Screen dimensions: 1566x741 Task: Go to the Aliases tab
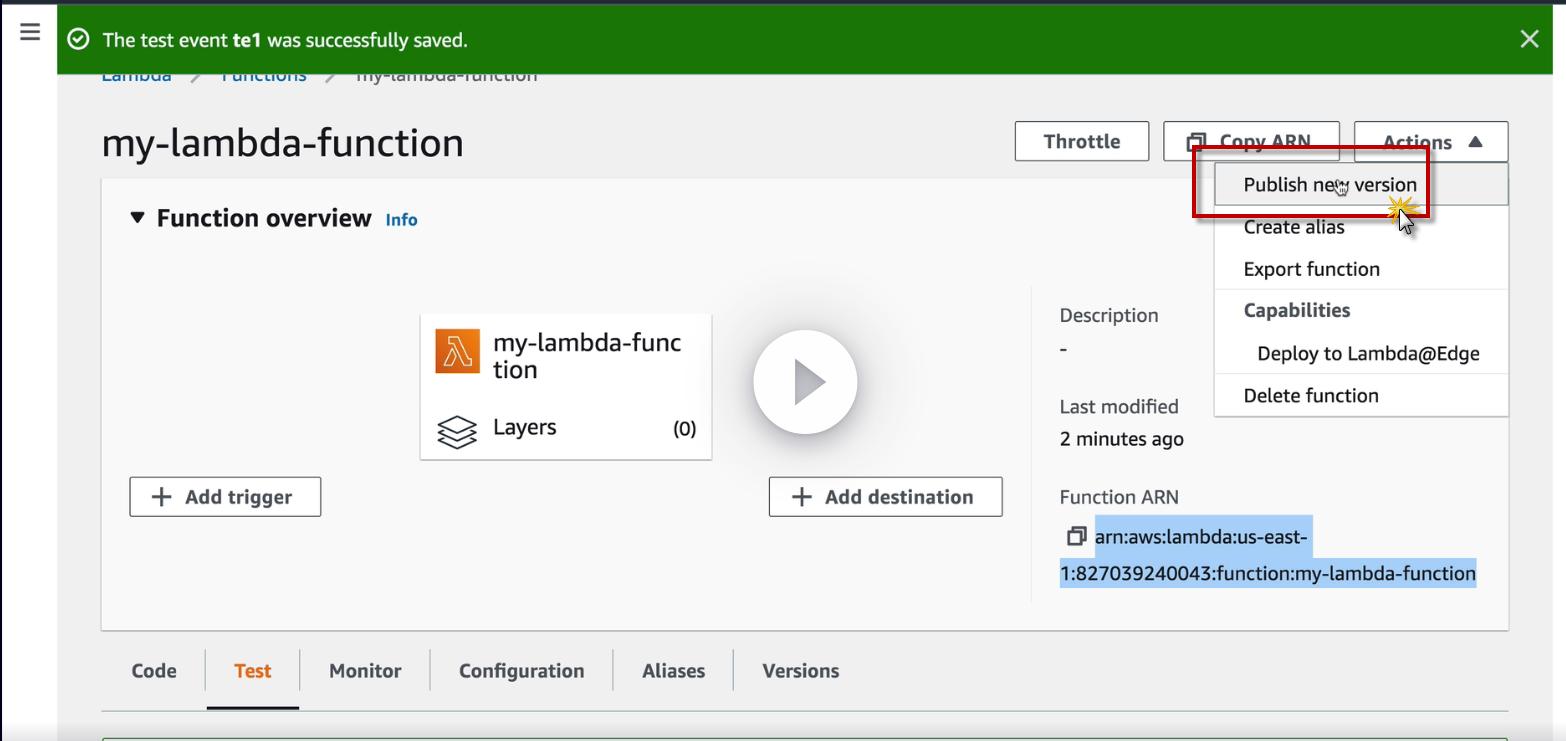tap(673, 671)
